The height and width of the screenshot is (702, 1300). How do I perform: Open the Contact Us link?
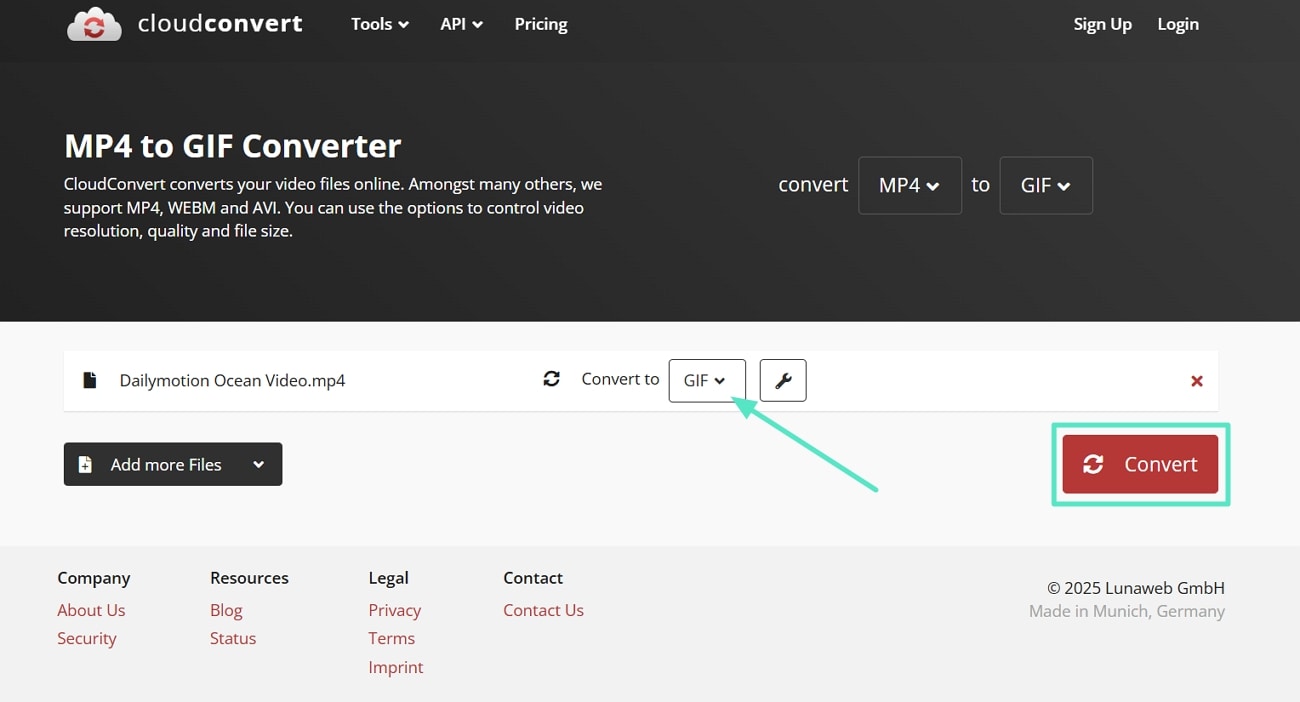[x=543, y=610]
